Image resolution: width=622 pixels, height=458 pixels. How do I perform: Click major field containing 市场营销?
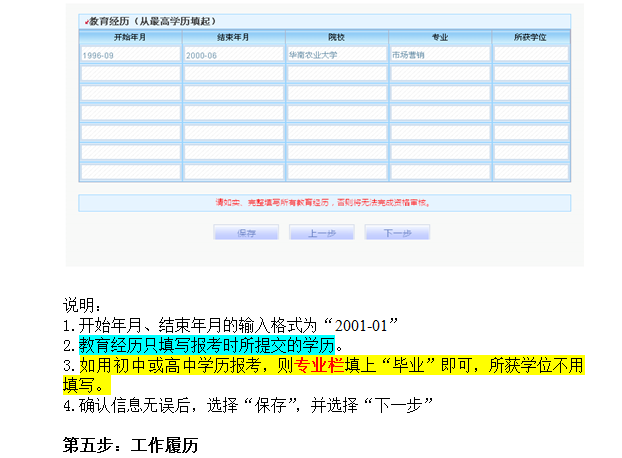click(440, 54)
